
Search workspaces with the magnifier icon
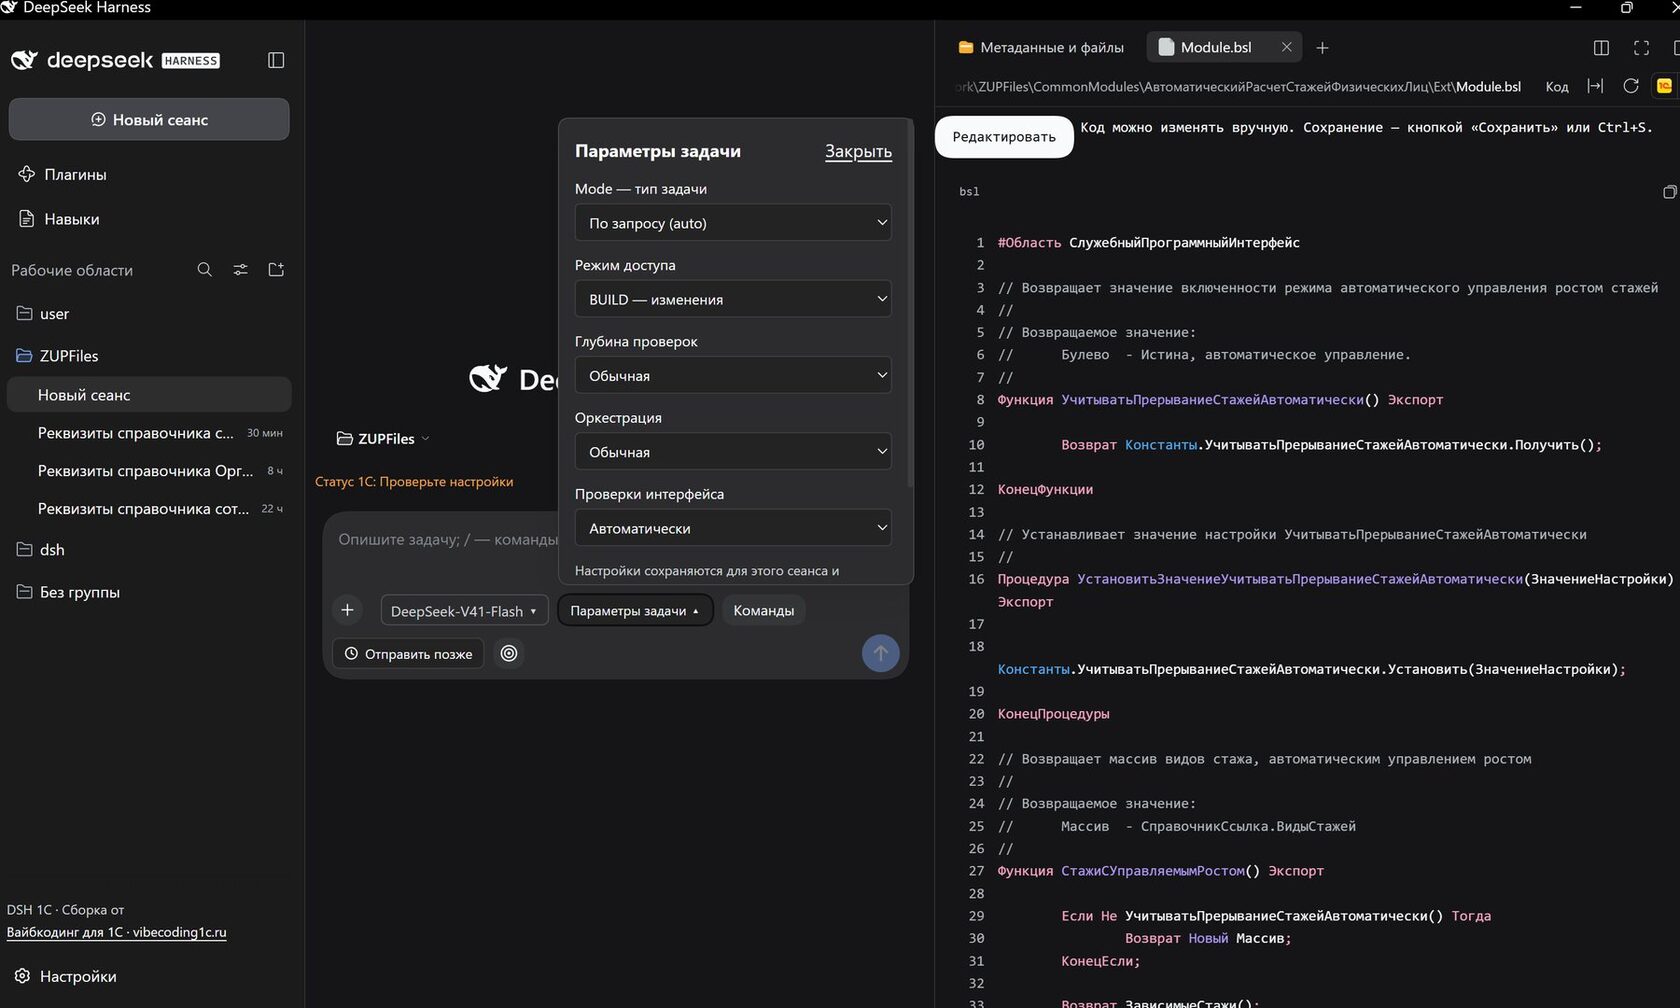pos(205,270)
